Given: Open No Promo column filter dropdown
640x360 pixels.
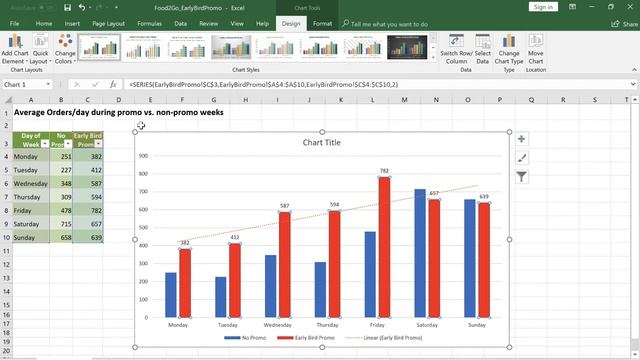Looking at the screenshot, I should tap(68, 144).
